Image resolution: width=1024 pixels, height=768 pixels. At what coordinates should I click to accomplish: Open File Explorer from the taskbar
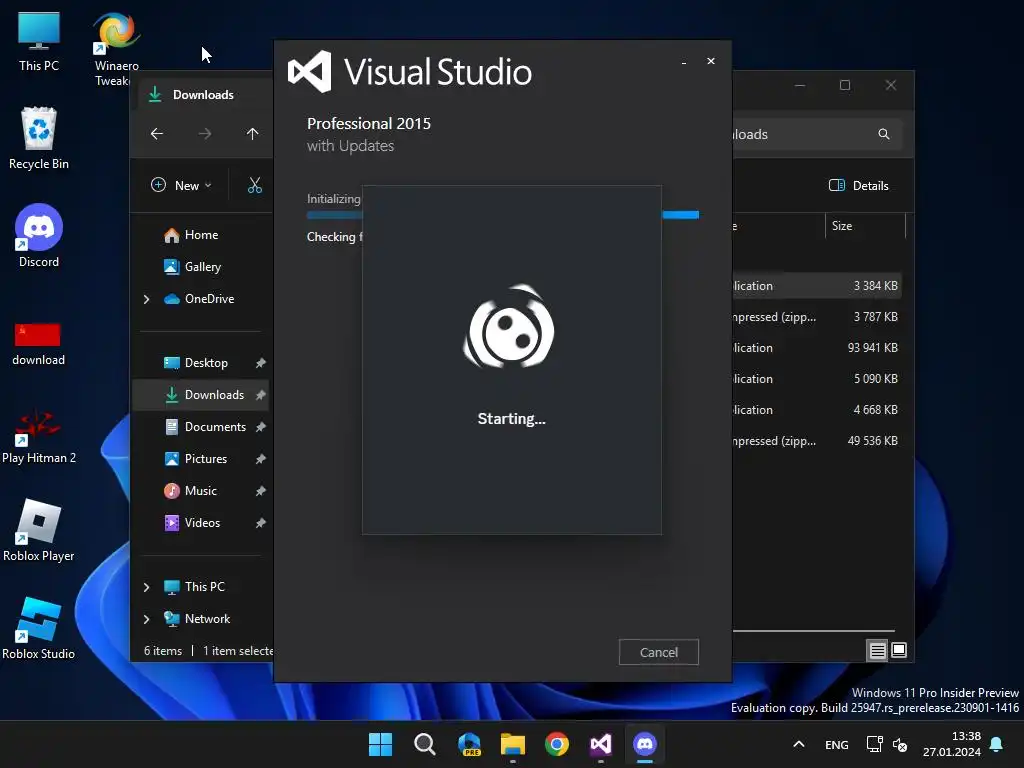tap(513, 744)
